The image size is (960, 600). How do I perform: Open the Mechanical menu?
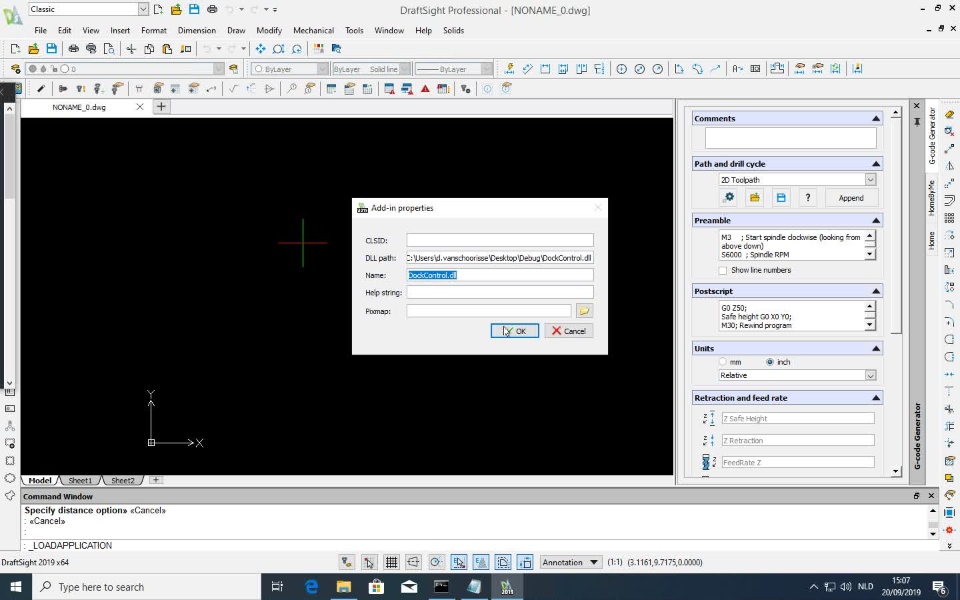coord(315,30)
